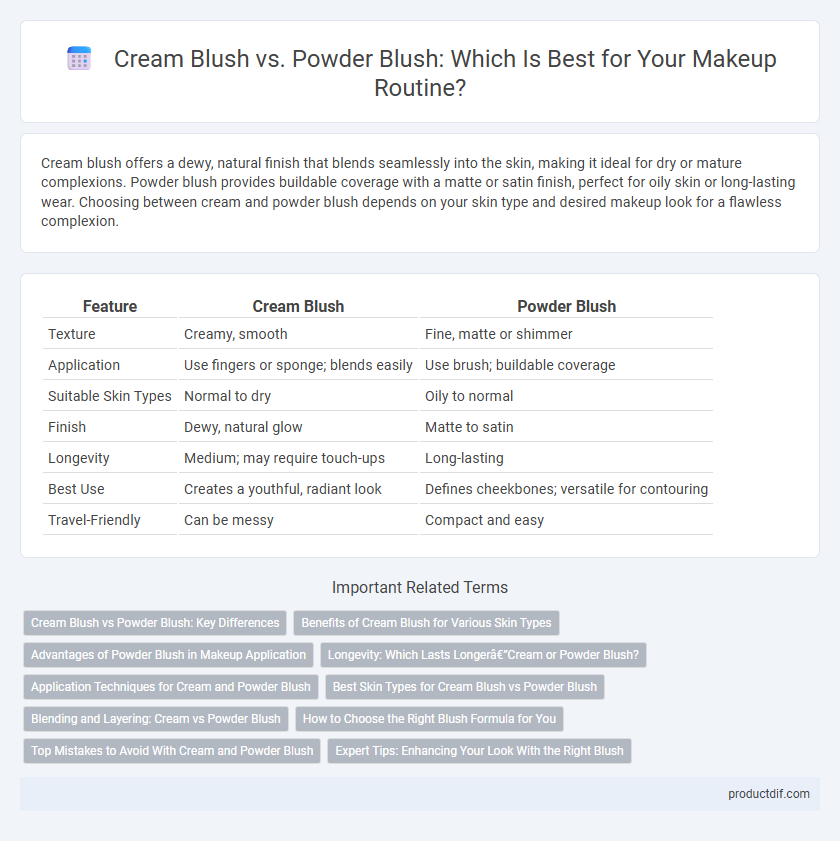The width and height of the screenshot is (840, 841).
Task: Click the 'Travel-Friendly' row label
Action: 94,520
